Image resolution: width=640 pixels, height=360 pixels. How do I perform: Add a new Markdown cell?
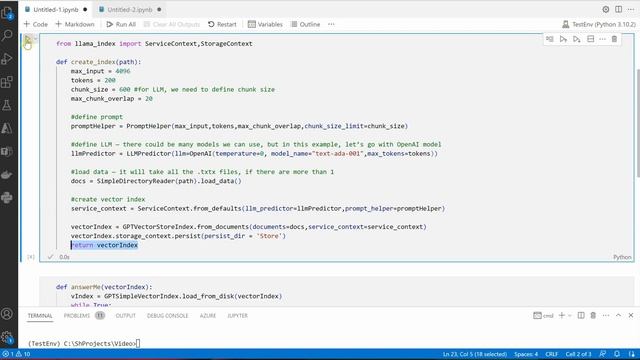click(75, 24)
